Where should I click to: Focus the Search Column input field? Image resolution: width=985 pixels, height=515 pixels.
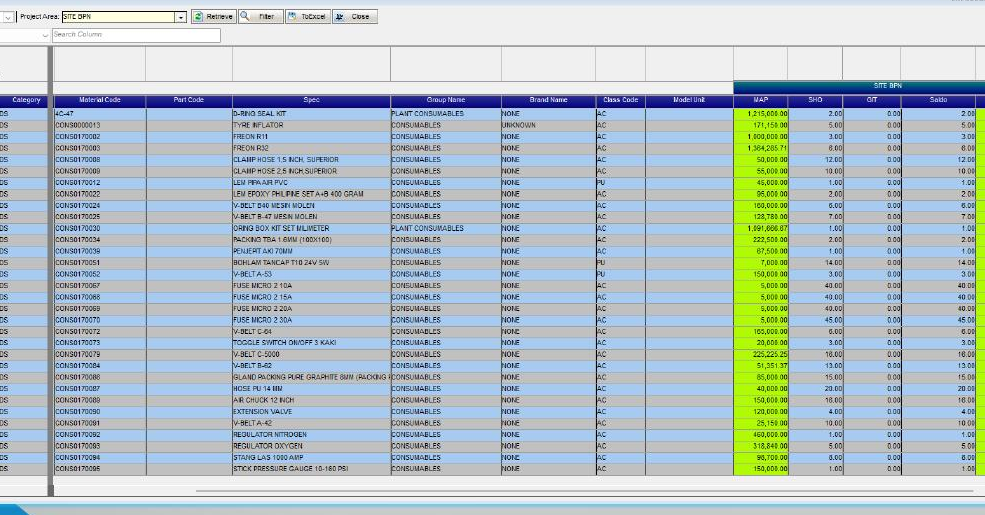(x=136, y=35)
